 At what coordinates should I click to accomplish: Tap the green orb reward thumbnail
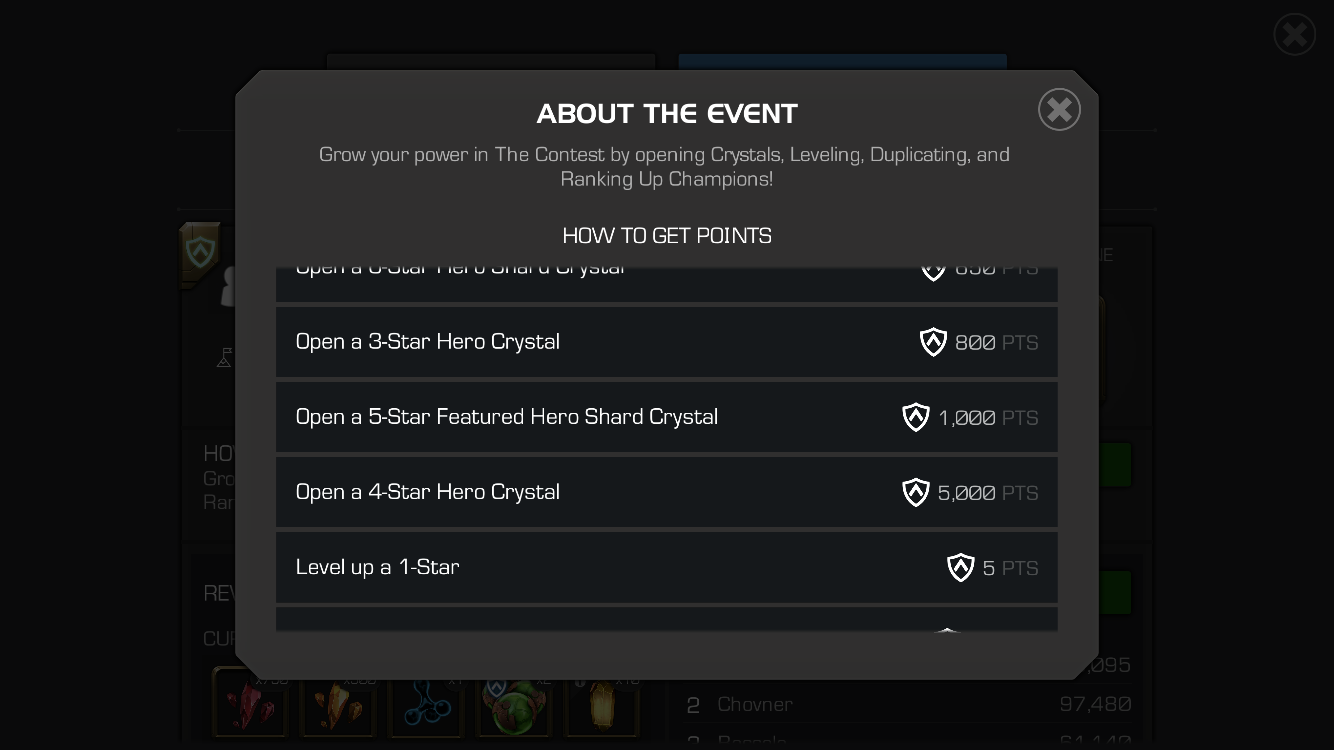pos(514,705)
